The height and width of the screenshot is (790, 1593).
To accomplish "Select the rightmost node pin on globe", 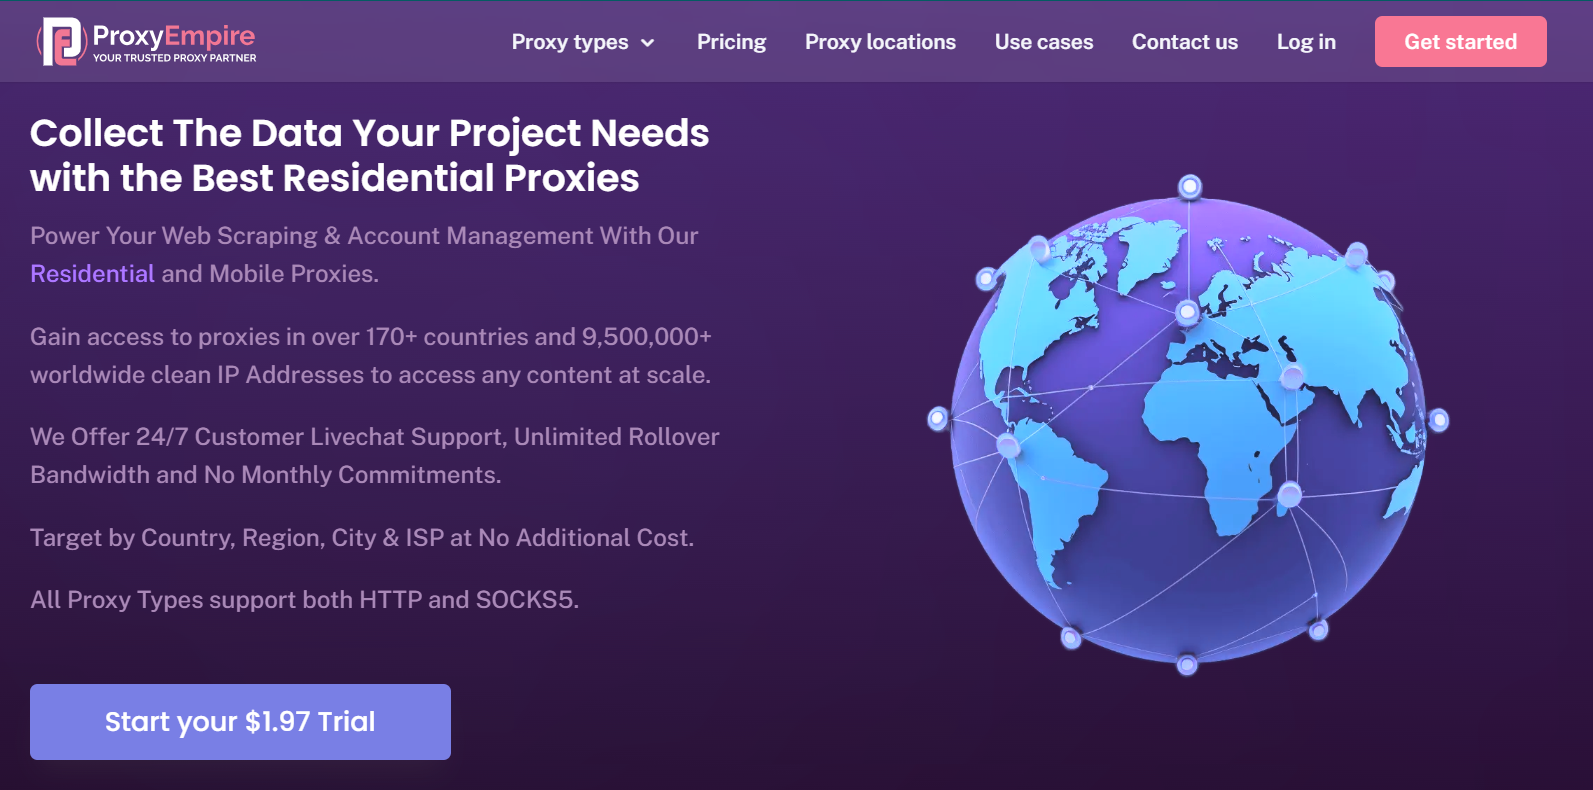I will point(1439,420).
